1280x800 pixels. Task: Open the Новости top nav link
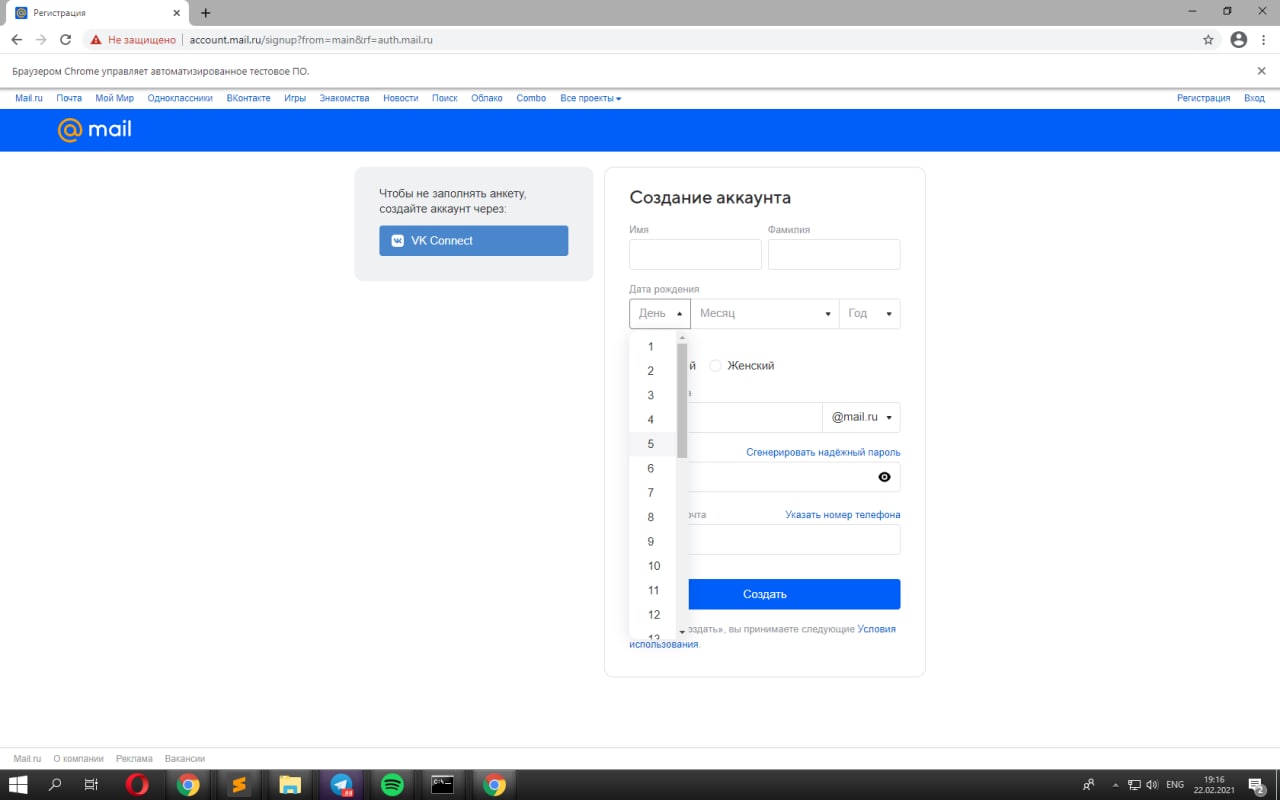tap(401, 98)
